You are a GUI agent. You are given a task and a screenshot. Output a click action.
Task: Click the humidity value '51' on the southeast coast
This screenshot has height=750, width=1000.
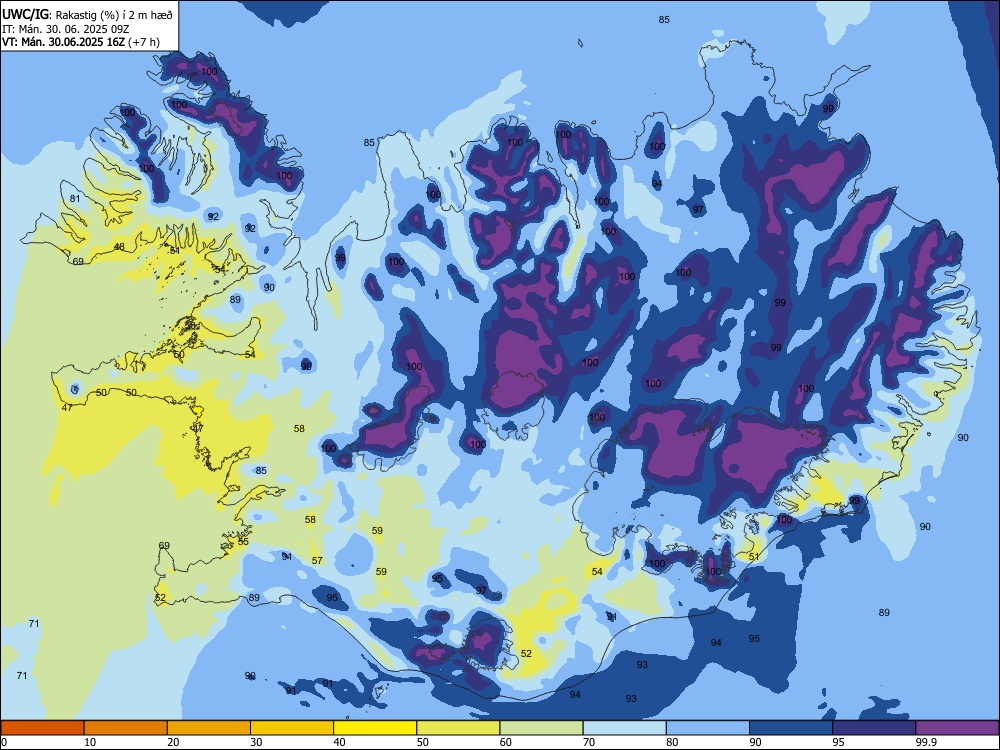pyautogui.click(x=754, y=557)
